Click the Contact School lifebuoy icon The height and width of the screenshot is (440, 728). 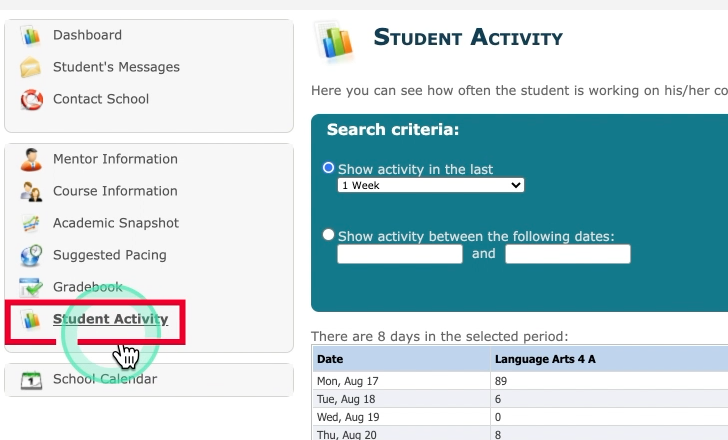pos(31,99)
